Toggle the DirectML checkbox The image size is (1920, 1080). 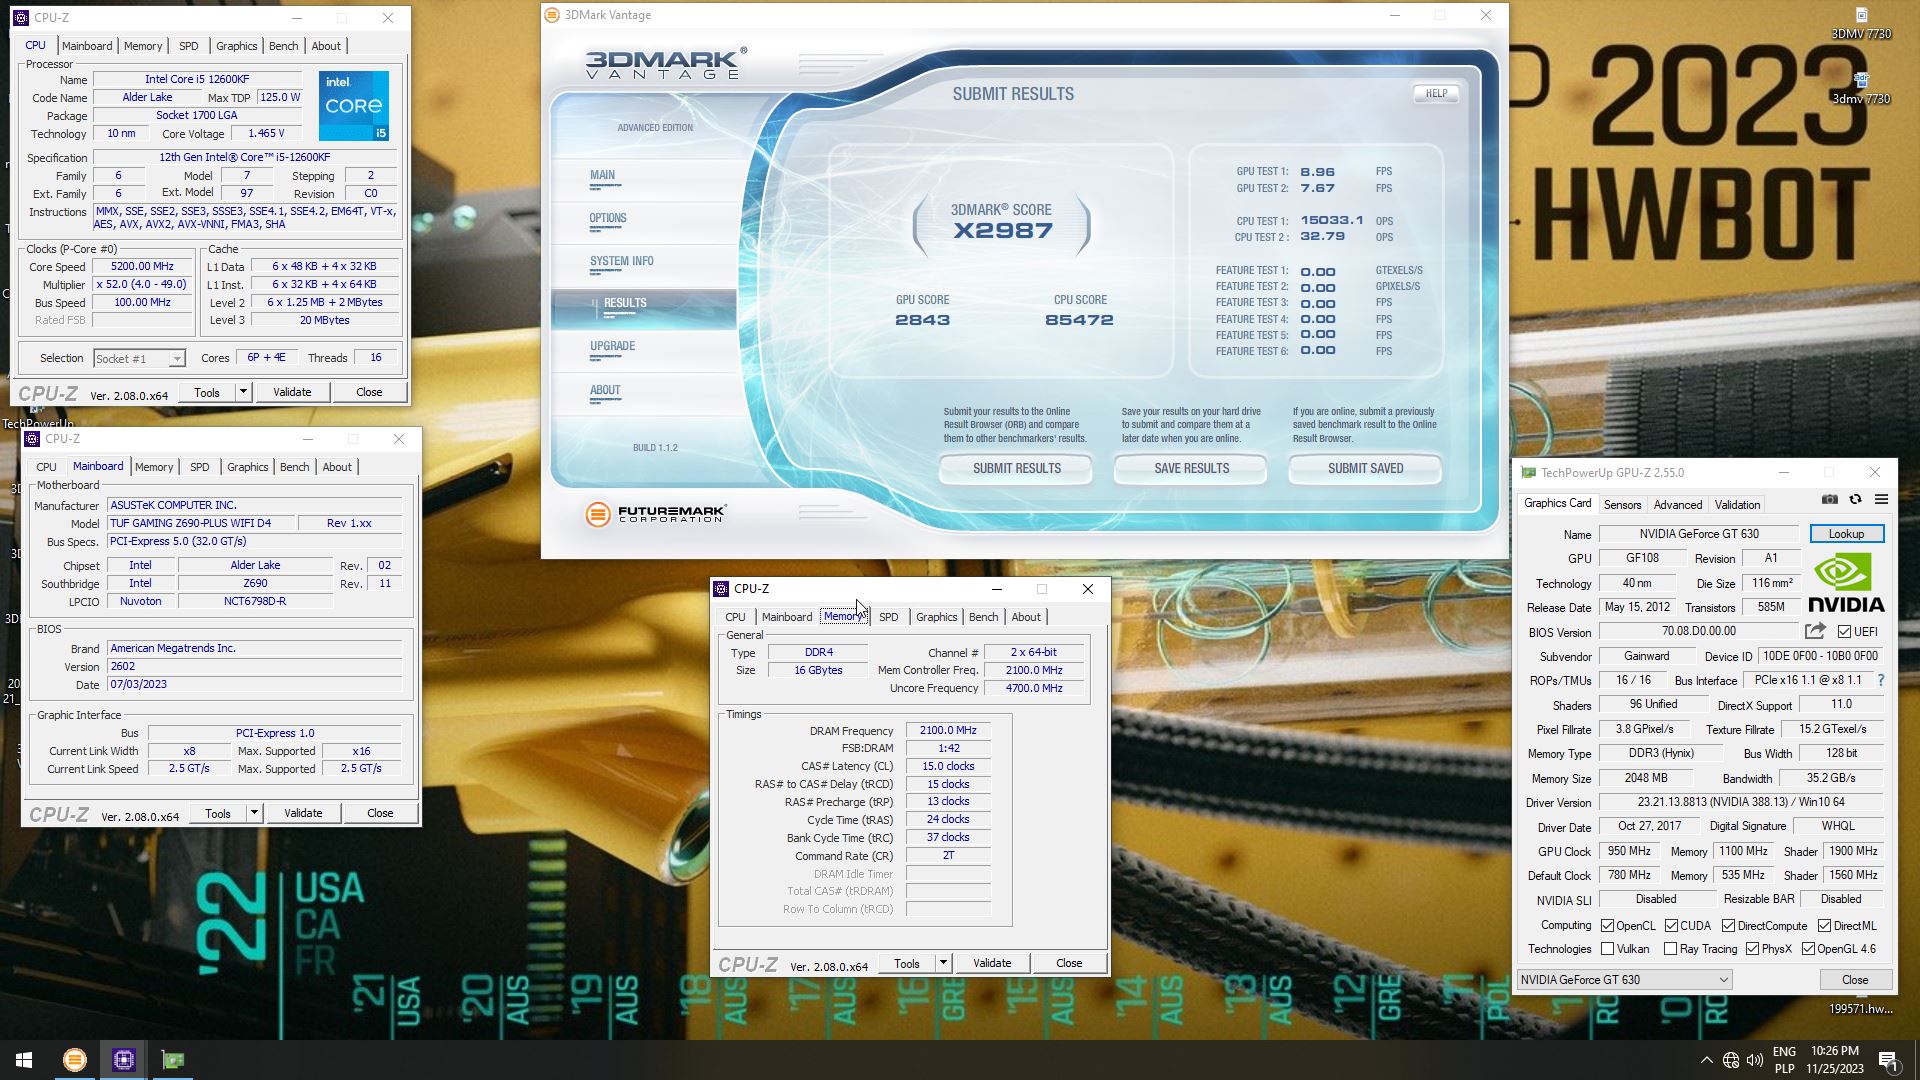coord(1824,926)
